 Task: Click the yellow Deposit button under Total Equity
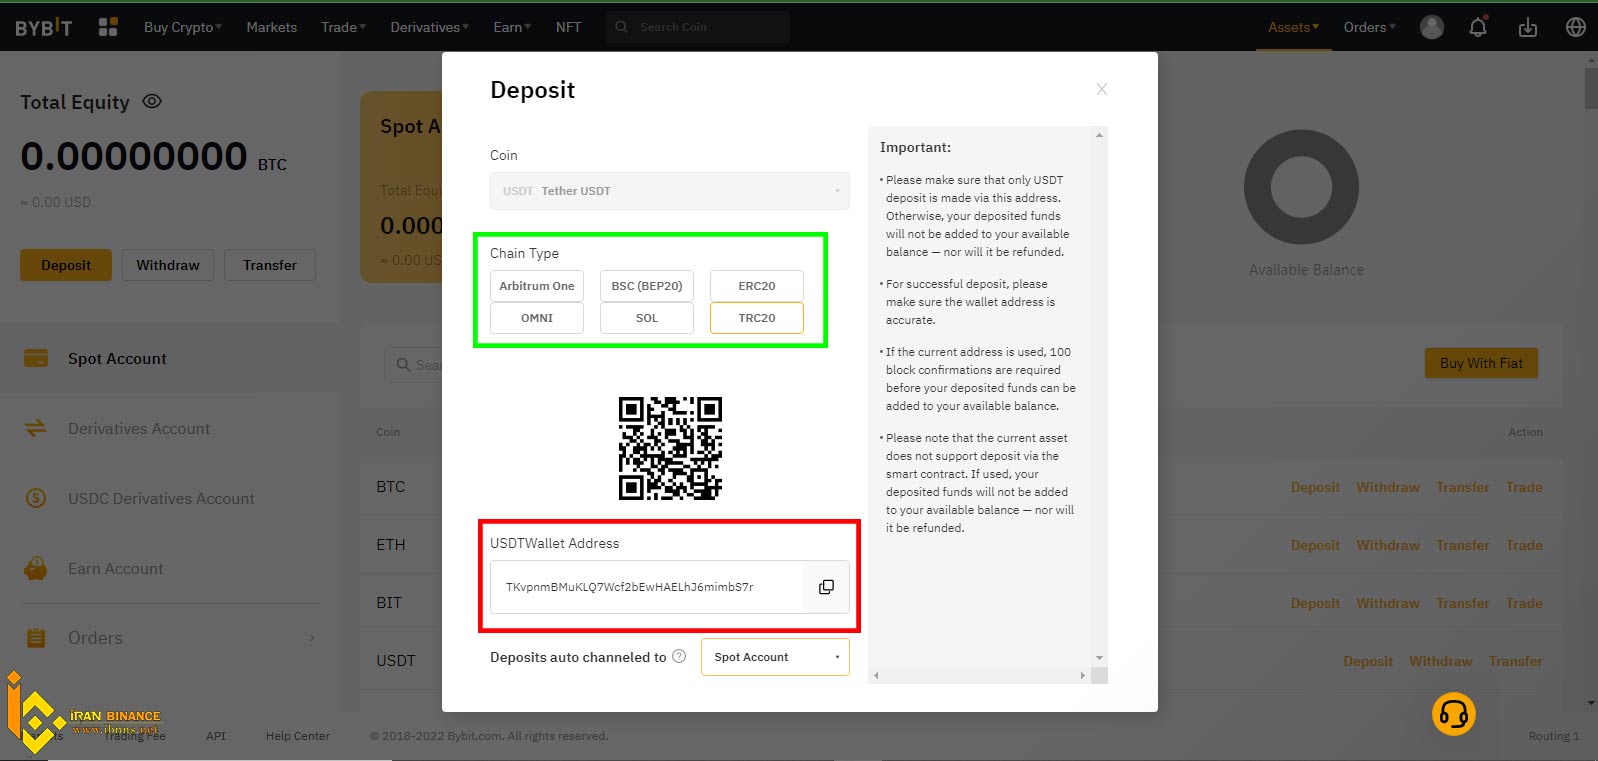pyautogui.click(x=66, y=265)
